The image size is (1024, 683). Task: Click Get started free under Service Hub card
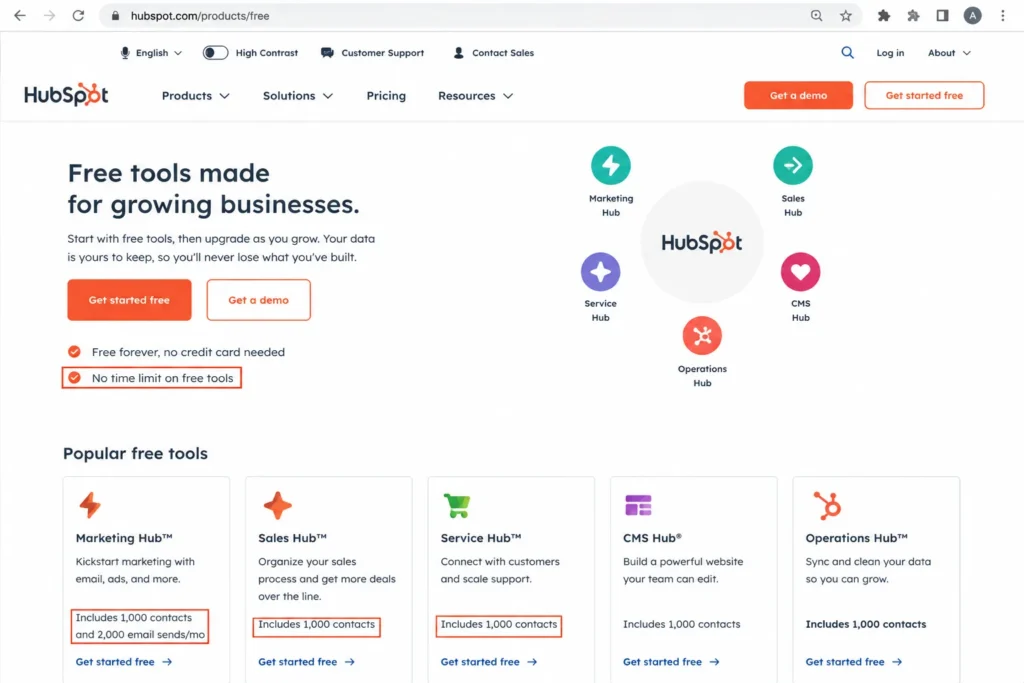[489, 661]
